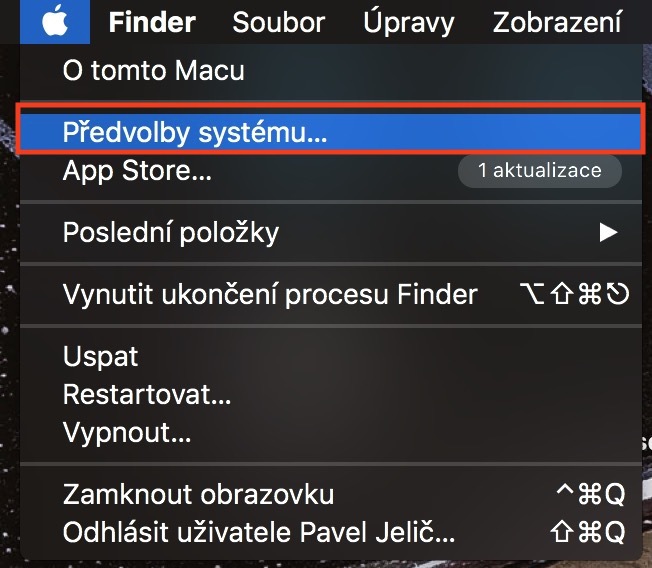Image resolution: width=652 pixels, height=568 pixels.
Task: Open the Zobrazení menu
Action: coord(570,22)
